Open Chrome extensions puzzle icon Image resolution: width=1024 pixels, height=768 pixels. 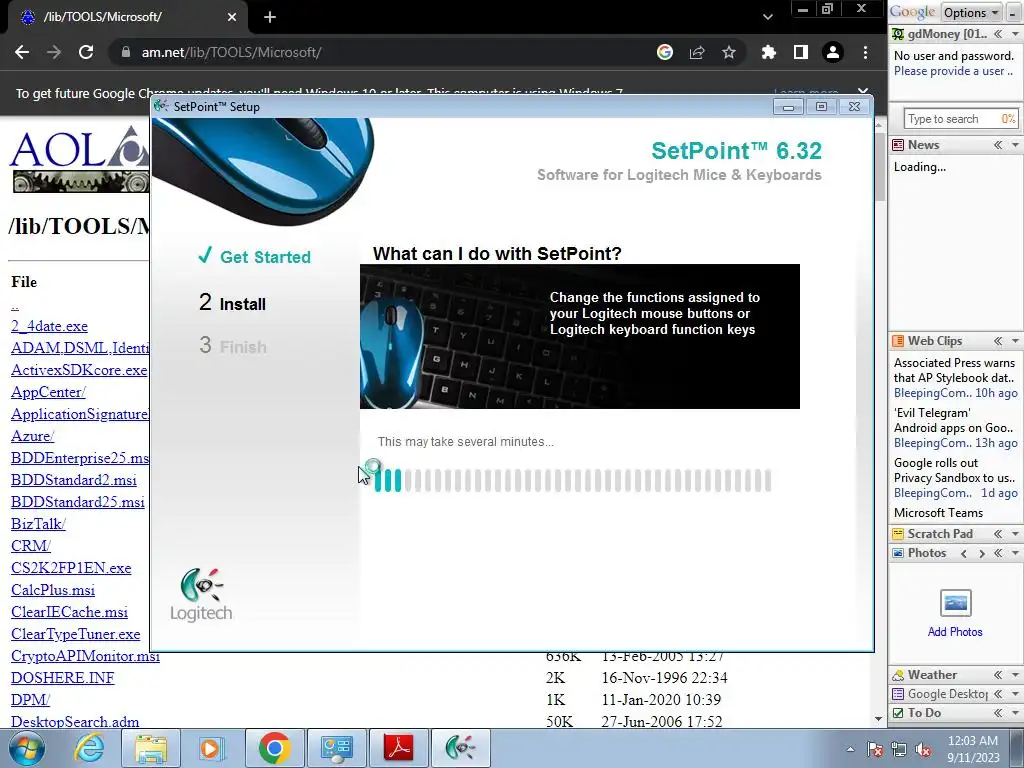(x=769, y=52)
